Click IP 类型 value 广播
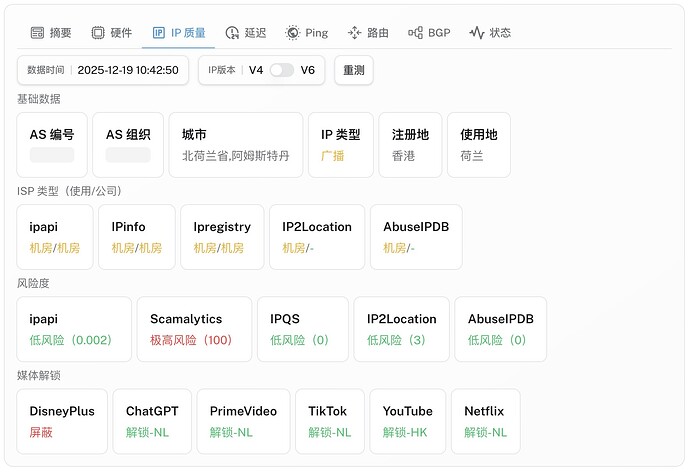The image size is (690, 473). click(x=333, y=156)
